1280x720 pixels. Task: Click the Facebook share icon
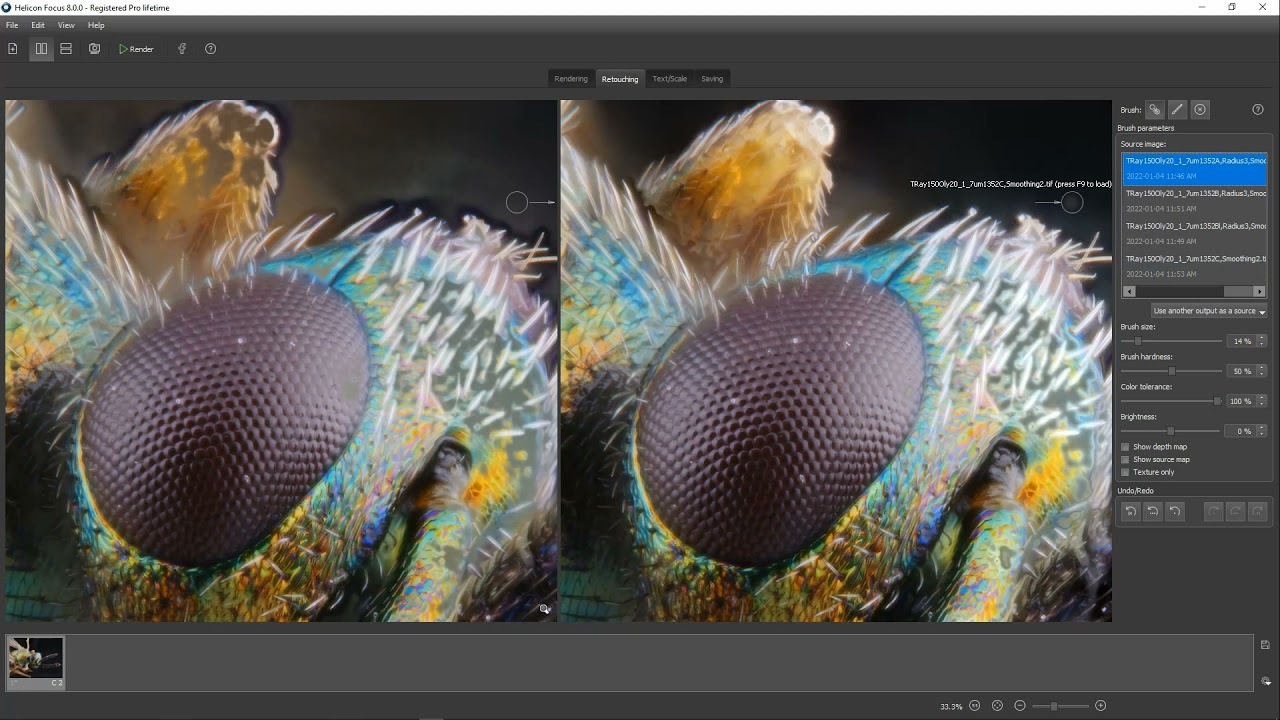(x=182, y=49)
